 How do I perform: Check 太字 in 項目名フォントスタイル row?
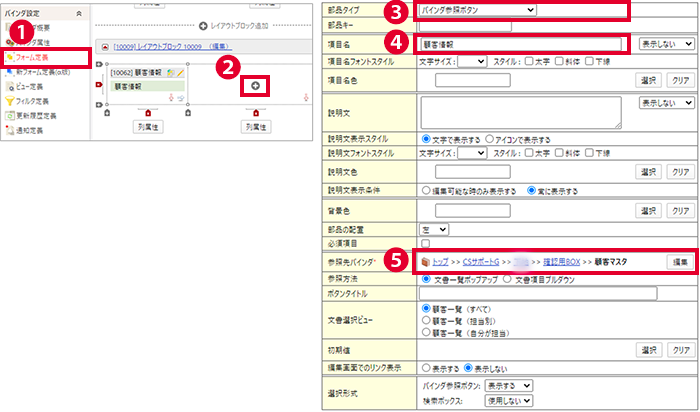pyautogui.click(x=529, y=62)
